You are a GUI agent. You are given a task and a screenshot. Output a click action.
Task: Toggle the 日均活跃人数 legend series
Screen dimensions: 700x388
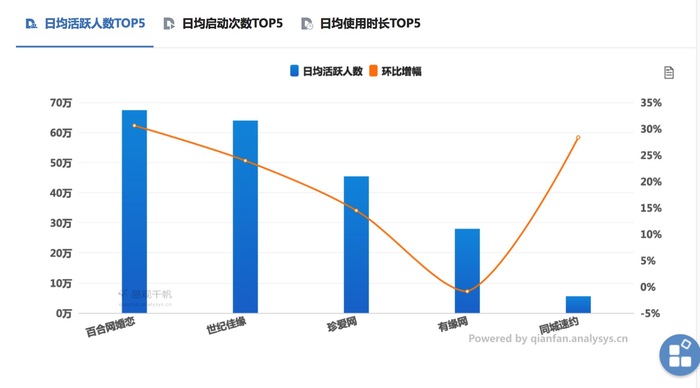326,71
